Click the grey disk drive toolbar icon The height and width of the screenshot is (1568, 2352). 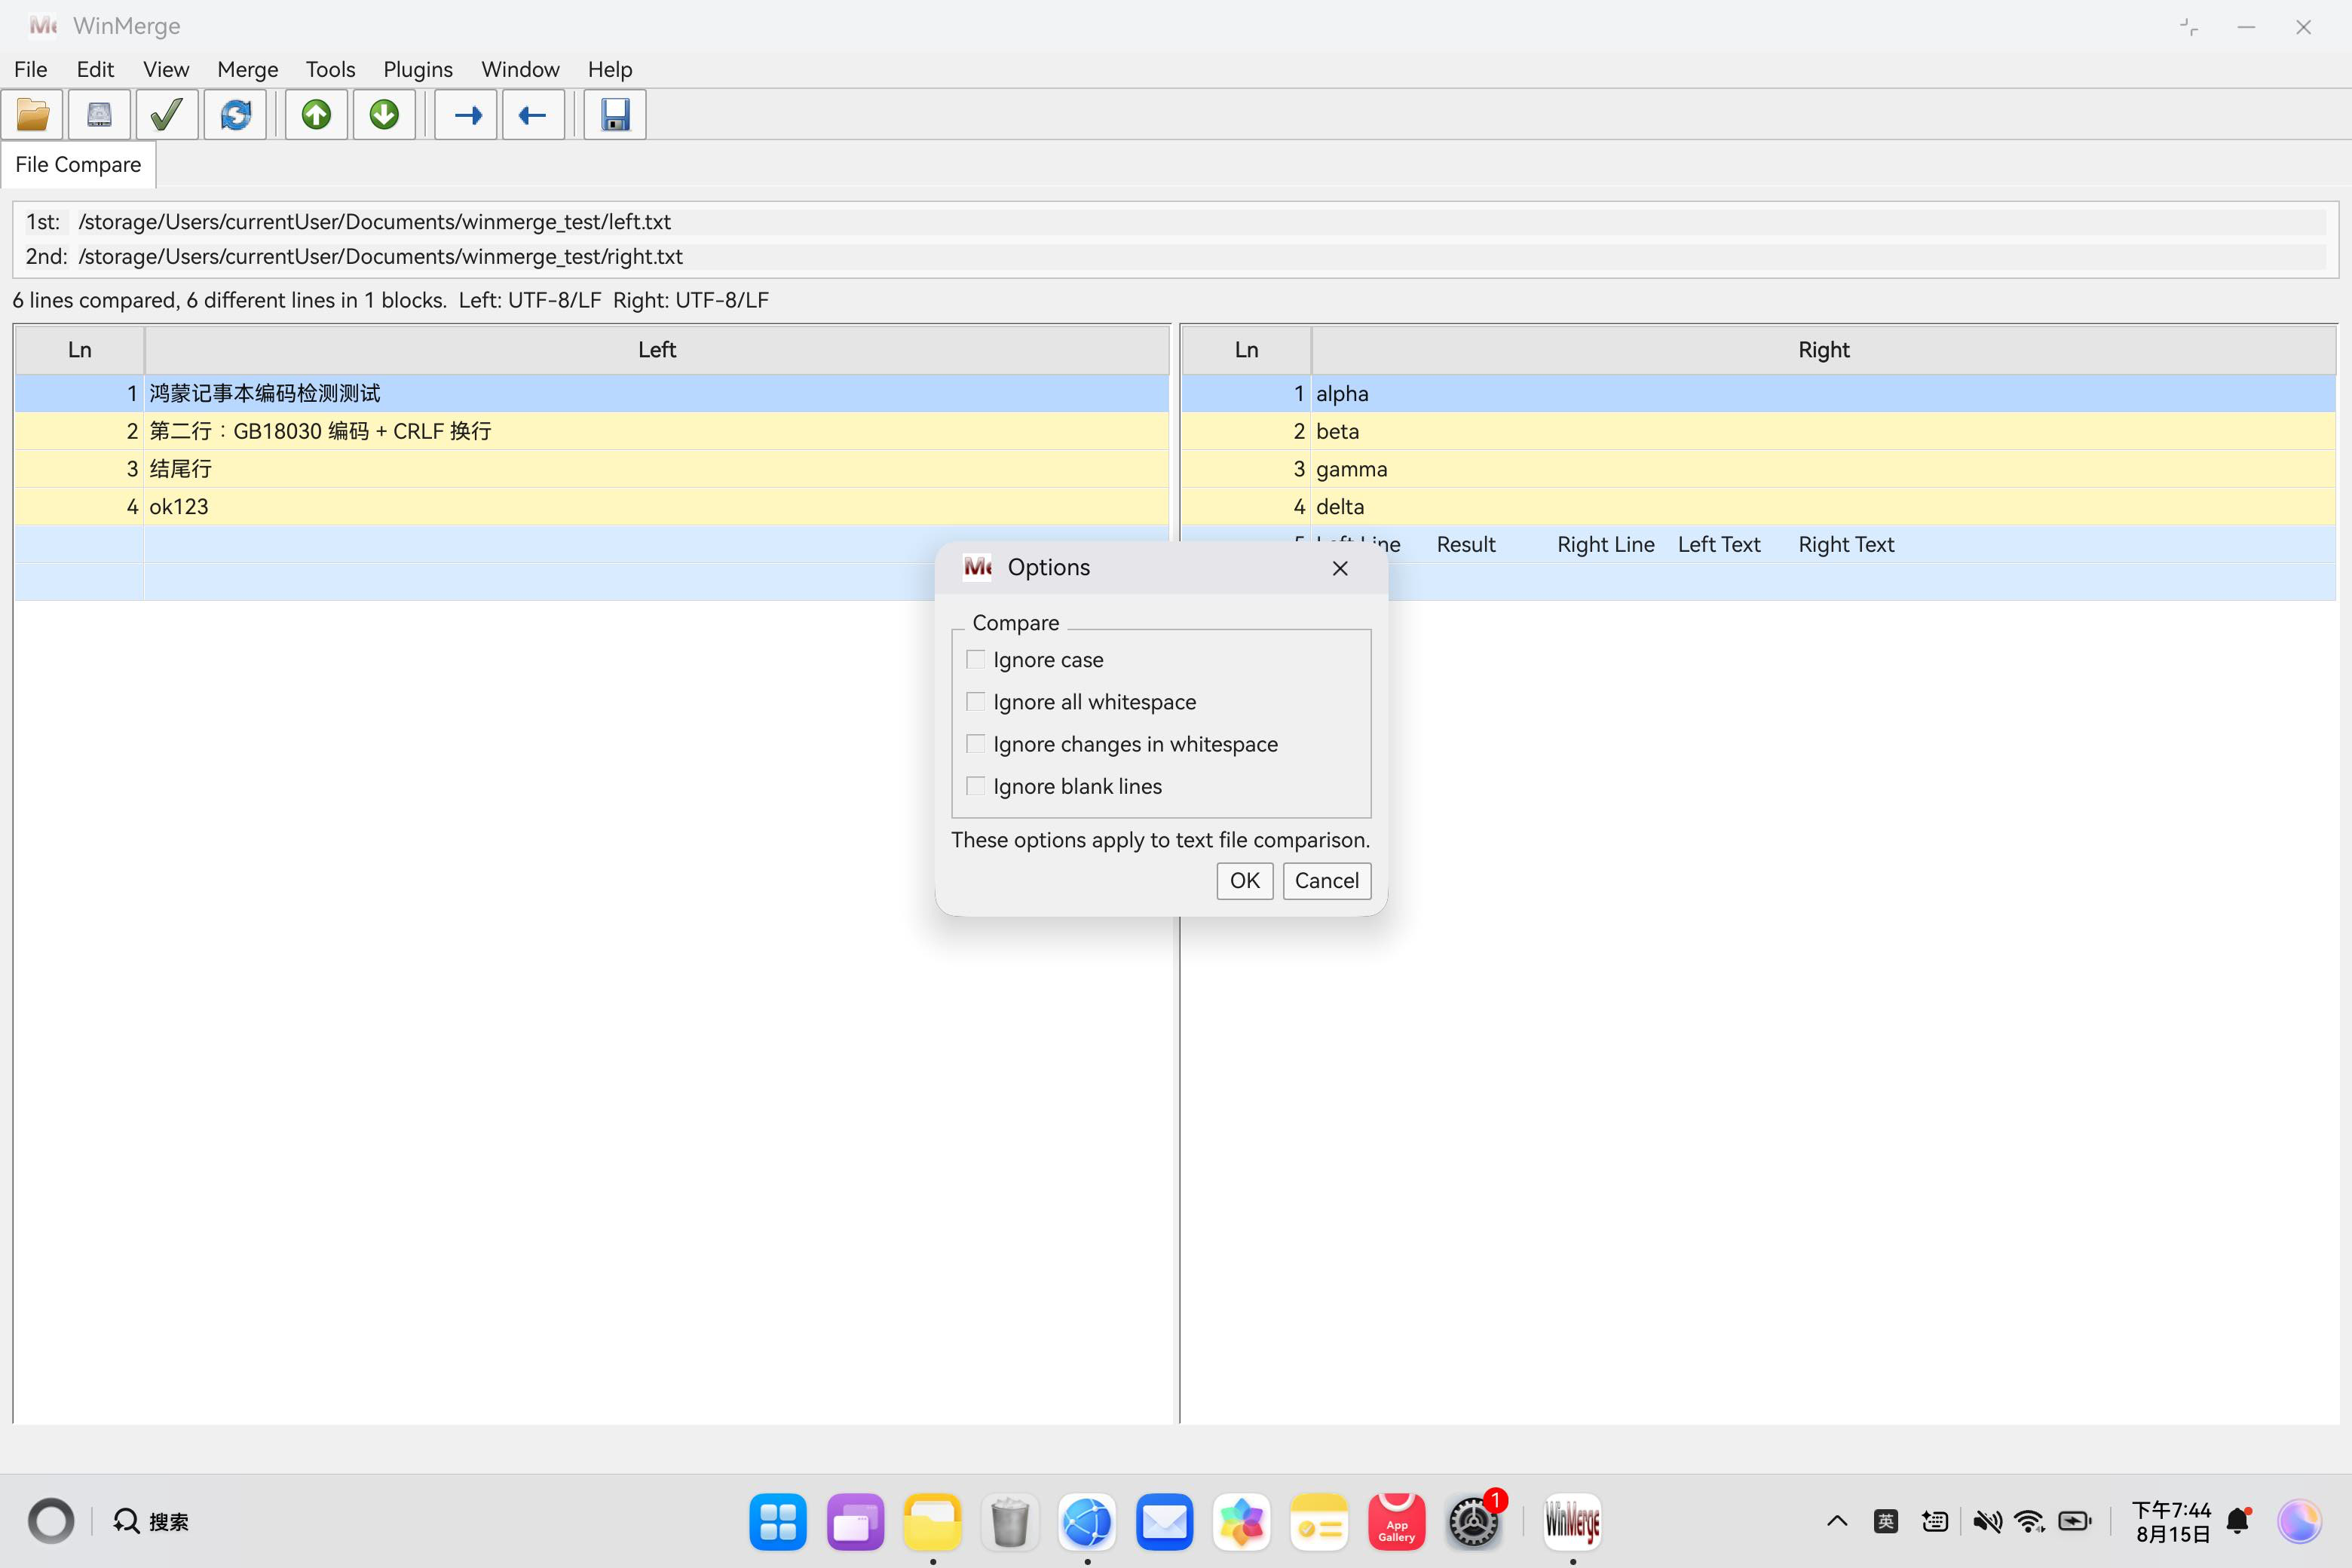(99, 115)
